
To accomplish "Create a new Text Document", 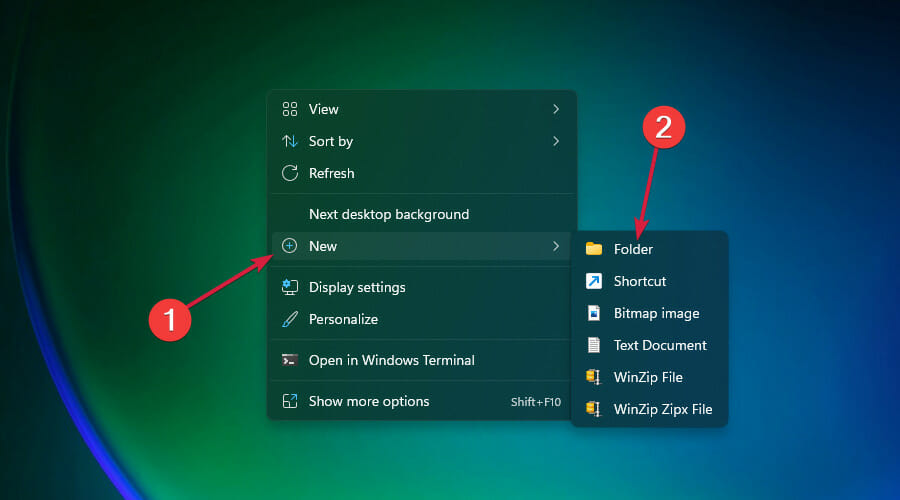I will click(x=650, y=345).
